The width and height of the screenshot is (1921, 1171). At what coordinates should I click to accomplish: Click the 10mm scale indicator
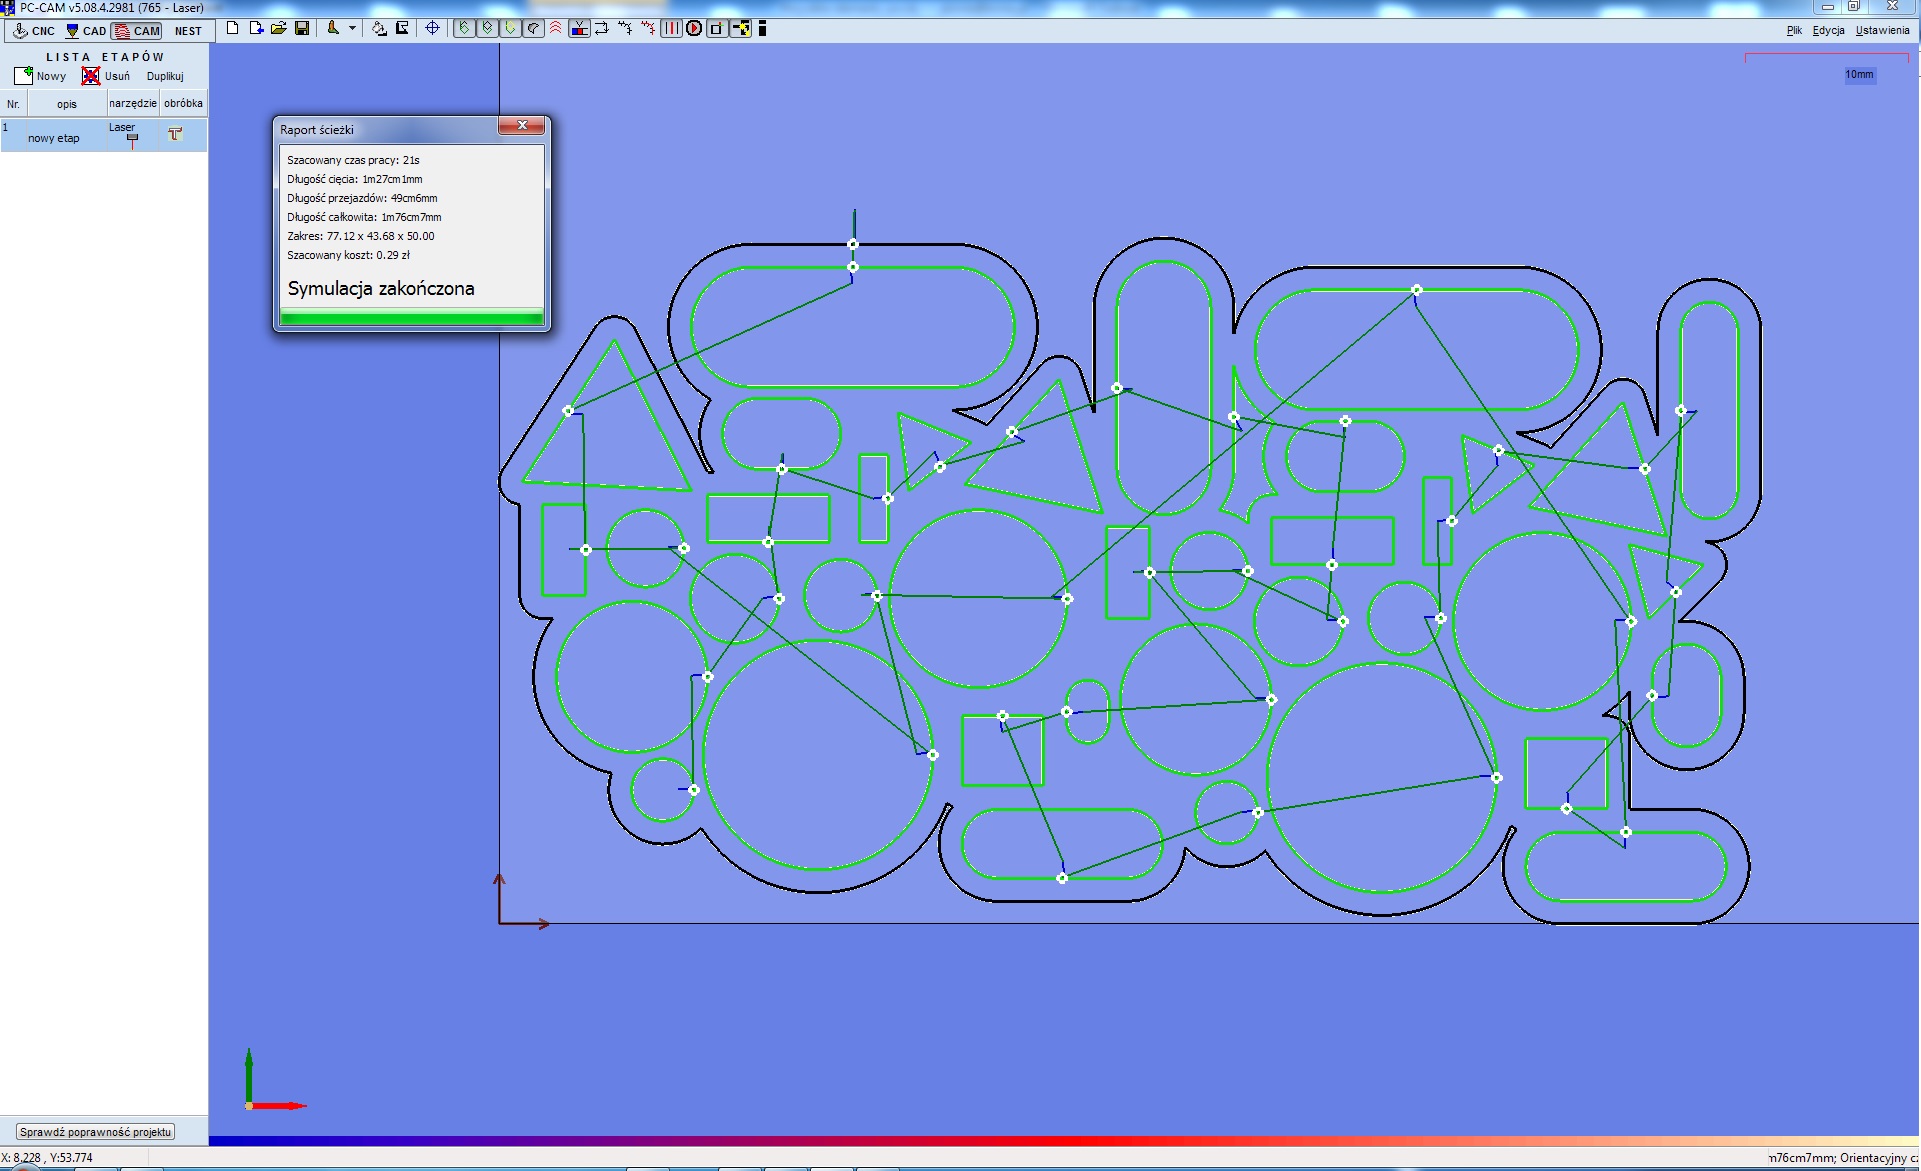1859,75
